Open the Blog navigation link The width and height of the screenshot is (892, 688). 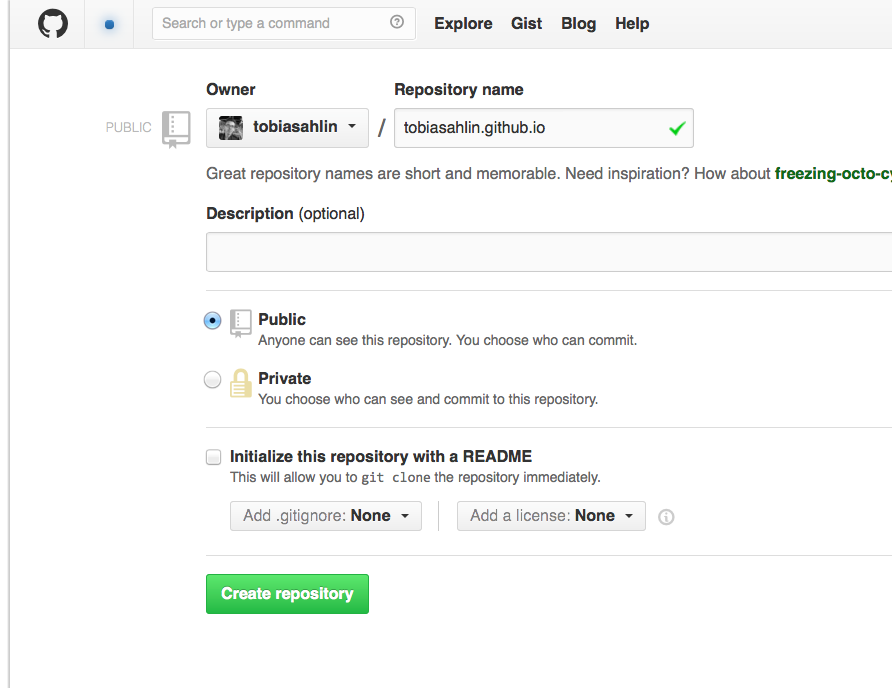click(x=579, y=23)
